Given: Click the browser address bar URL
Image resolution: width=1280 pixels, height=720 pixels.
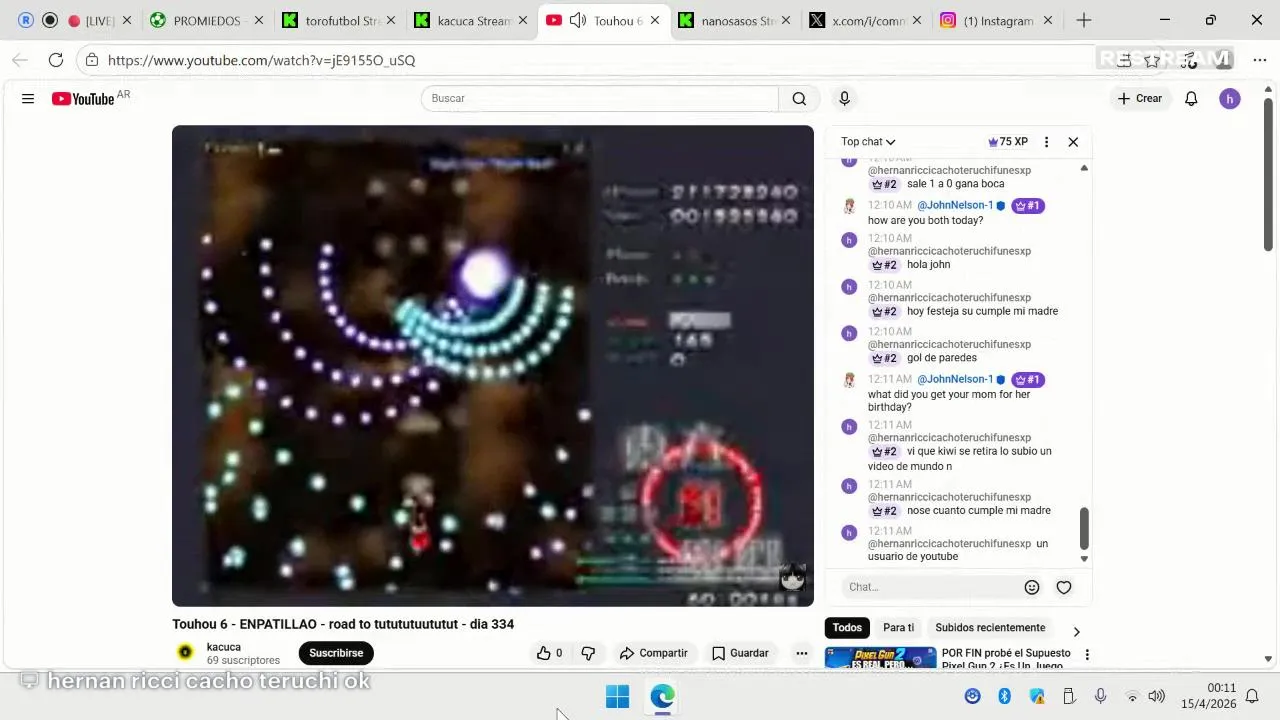Looking at the screenshot, I should tap(261, 60).
